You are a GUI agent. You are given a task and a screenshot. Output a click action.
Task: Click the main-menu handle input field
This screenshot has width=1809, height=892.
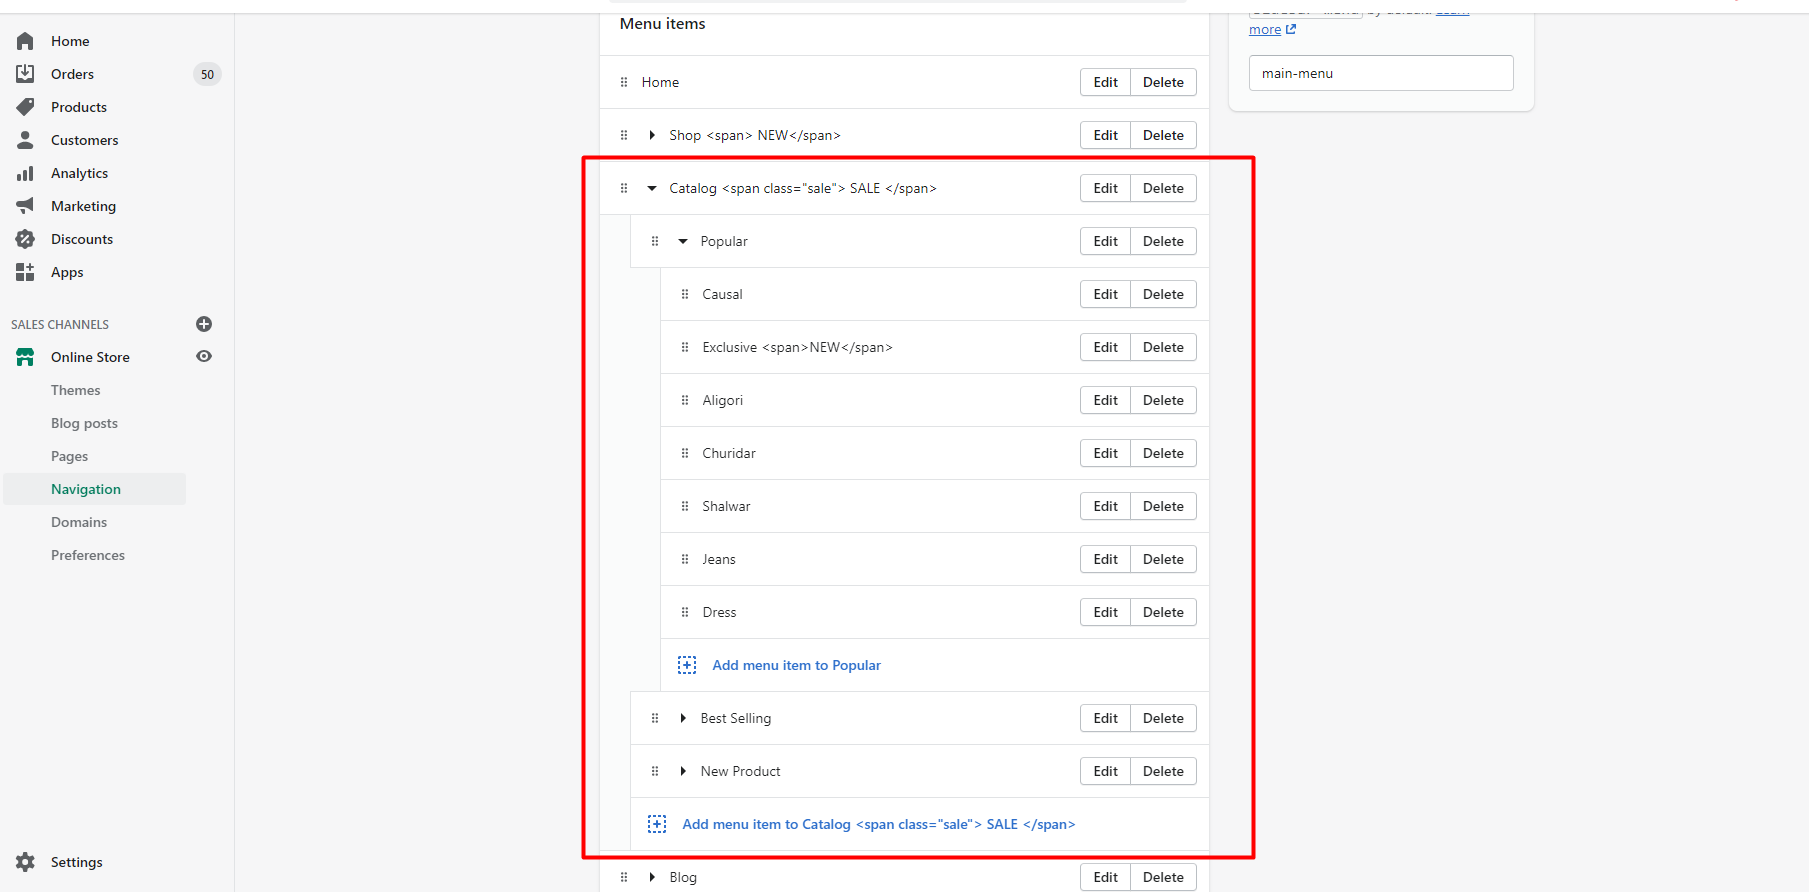point(1381,73)
